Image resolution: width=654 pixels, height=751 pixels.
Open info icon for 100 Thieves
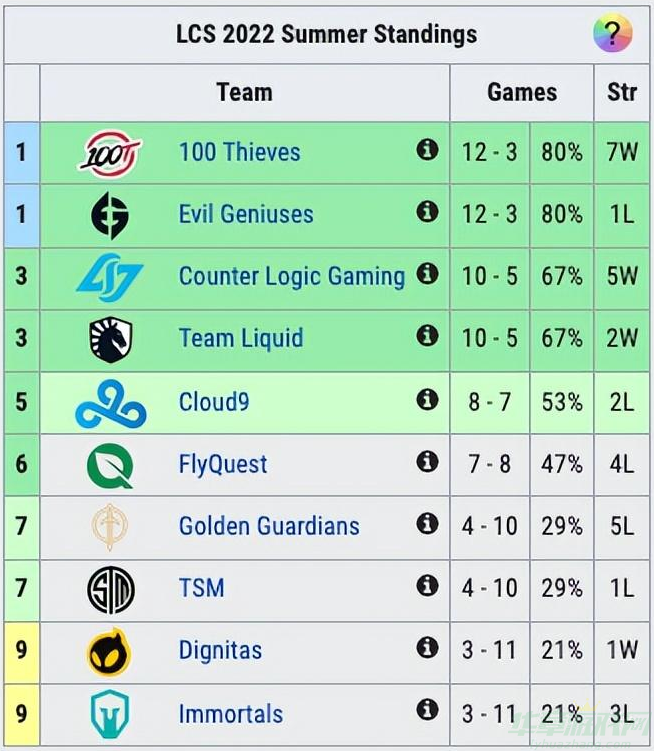[x=427, y=149]
